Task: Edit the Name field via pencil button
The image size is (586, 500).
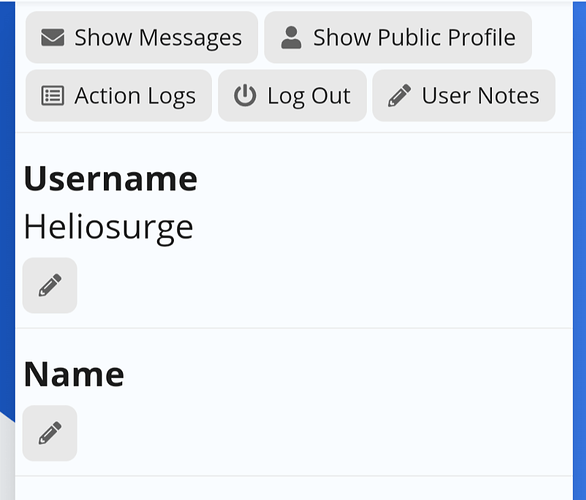Action: [50, 433]
